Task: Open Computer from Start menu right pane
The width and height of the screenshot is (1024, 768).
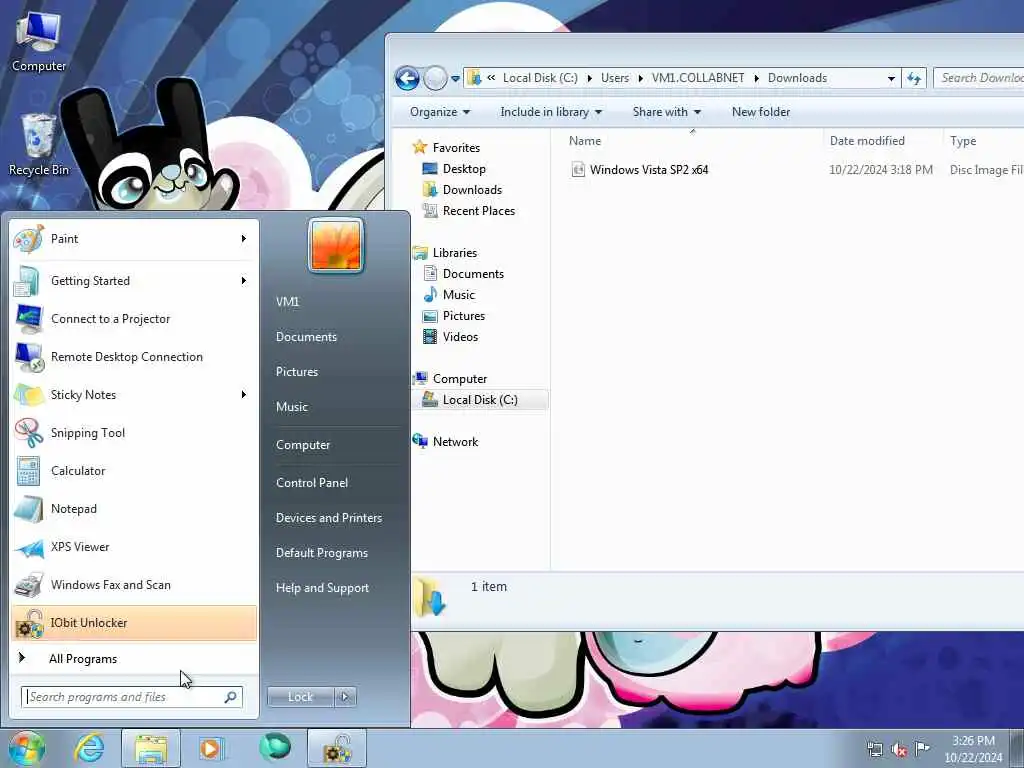Action: point(303,445)
